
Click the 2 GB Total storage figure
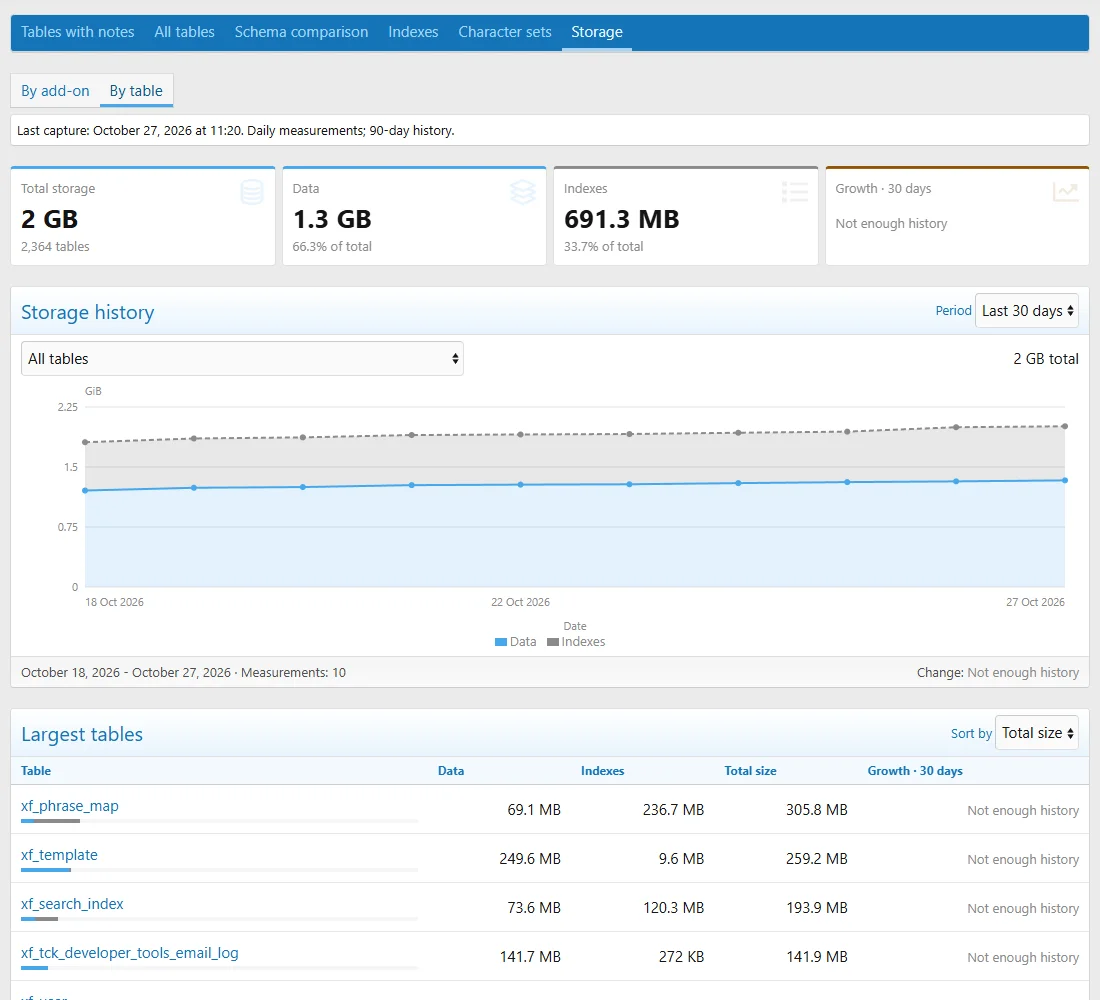pyautogui.click(x=49, y=219)
